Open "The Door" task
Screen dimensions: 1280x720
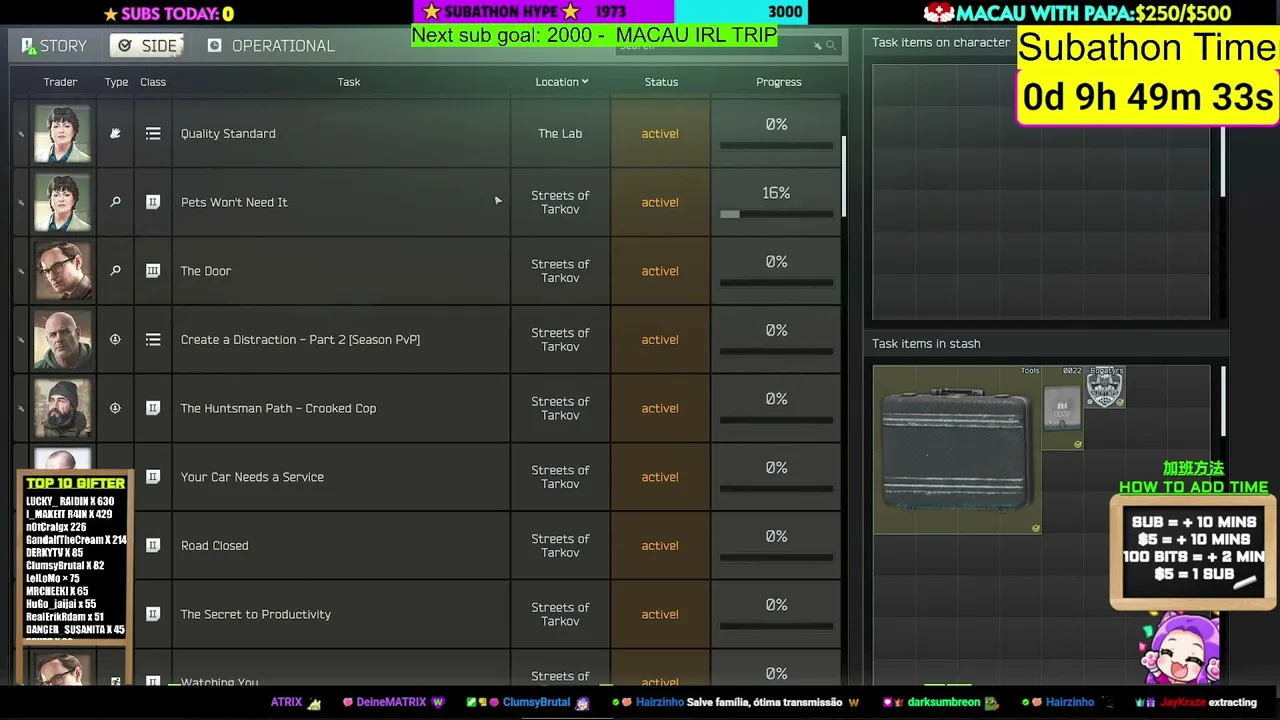click(x=206, y=271)
